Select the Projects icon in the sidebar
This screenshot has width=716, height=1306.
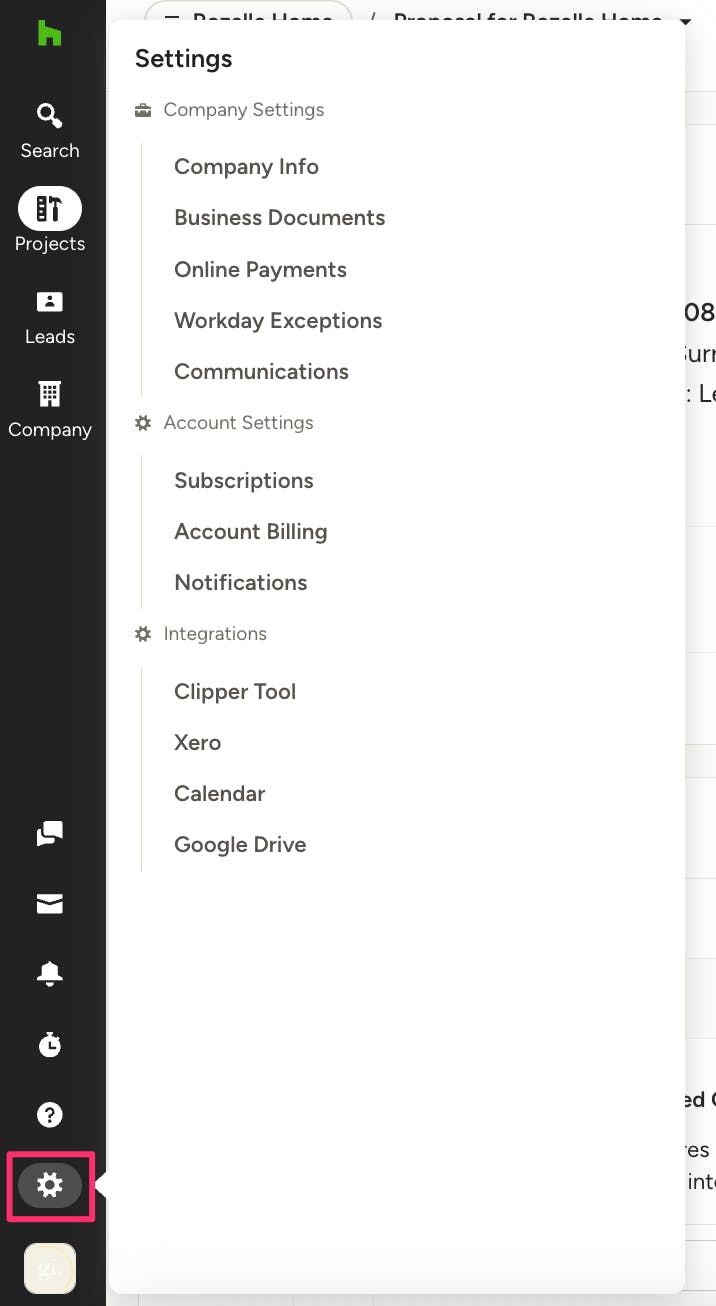[49, 210]
